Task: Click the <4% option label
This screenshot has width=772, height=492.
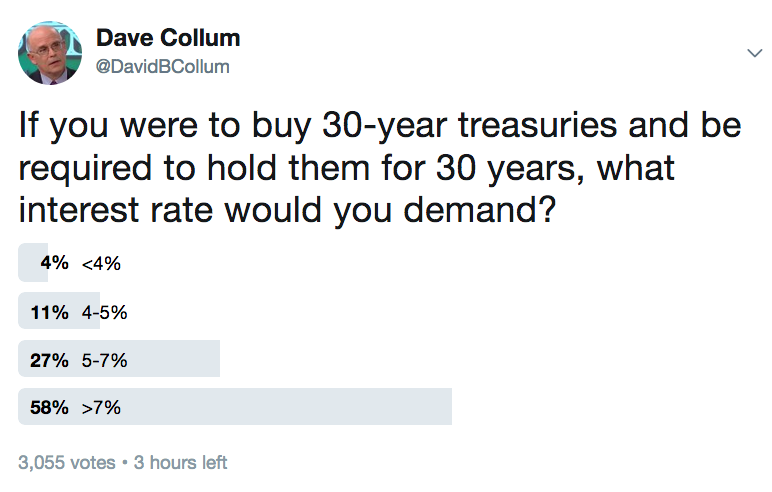Action: click(101, 263)
